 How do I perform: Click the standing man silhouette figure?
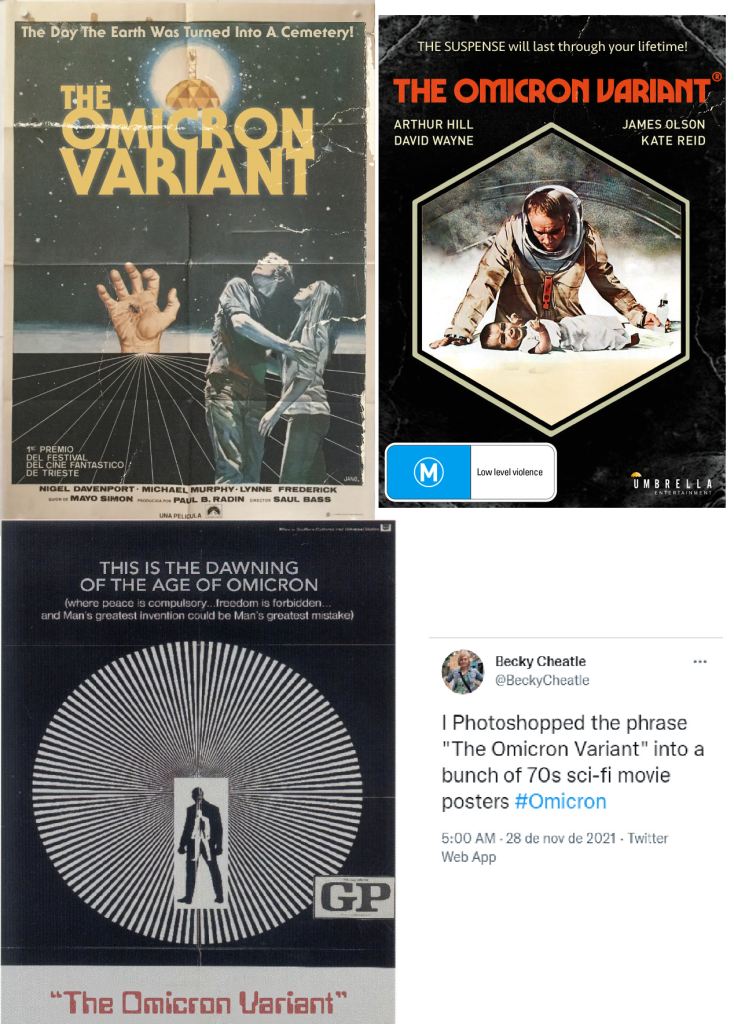point(201,846)
